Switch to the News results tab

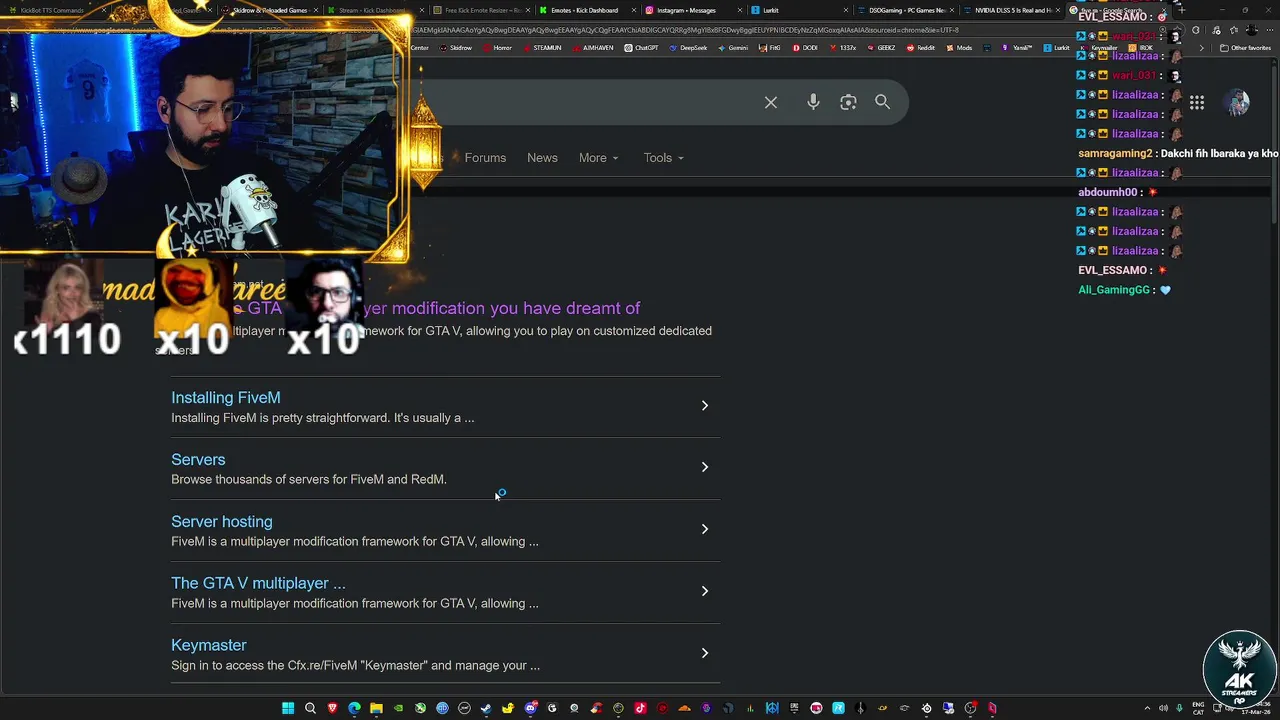click(x=542, y=158)
